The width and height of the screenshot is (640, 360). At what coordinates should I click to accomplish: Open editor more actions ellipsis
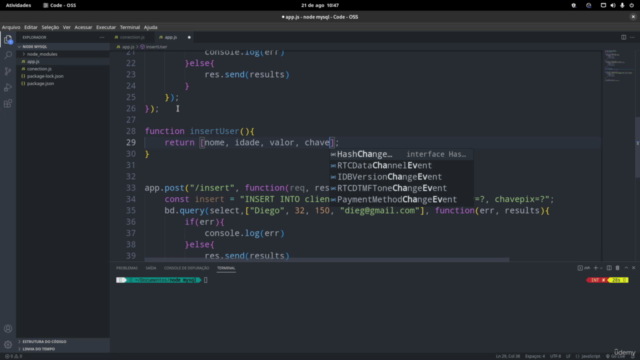click(x=632, y=37)
